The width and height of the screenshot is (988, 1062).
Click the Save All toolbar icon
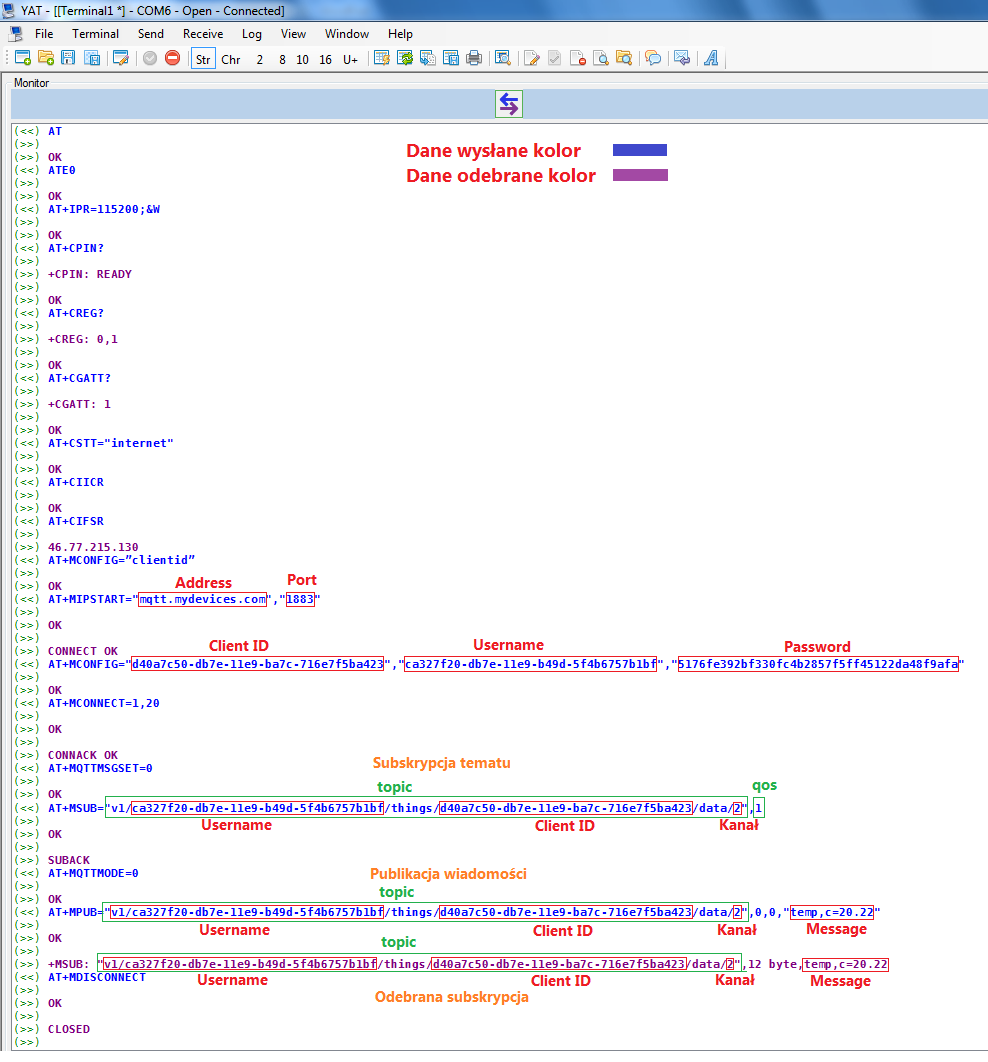point(91,58)
